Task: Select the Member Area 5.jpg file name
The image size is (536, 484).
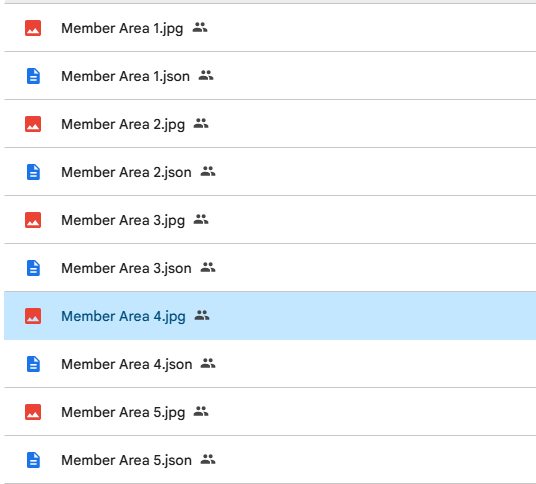Action: tap(123, 413)
